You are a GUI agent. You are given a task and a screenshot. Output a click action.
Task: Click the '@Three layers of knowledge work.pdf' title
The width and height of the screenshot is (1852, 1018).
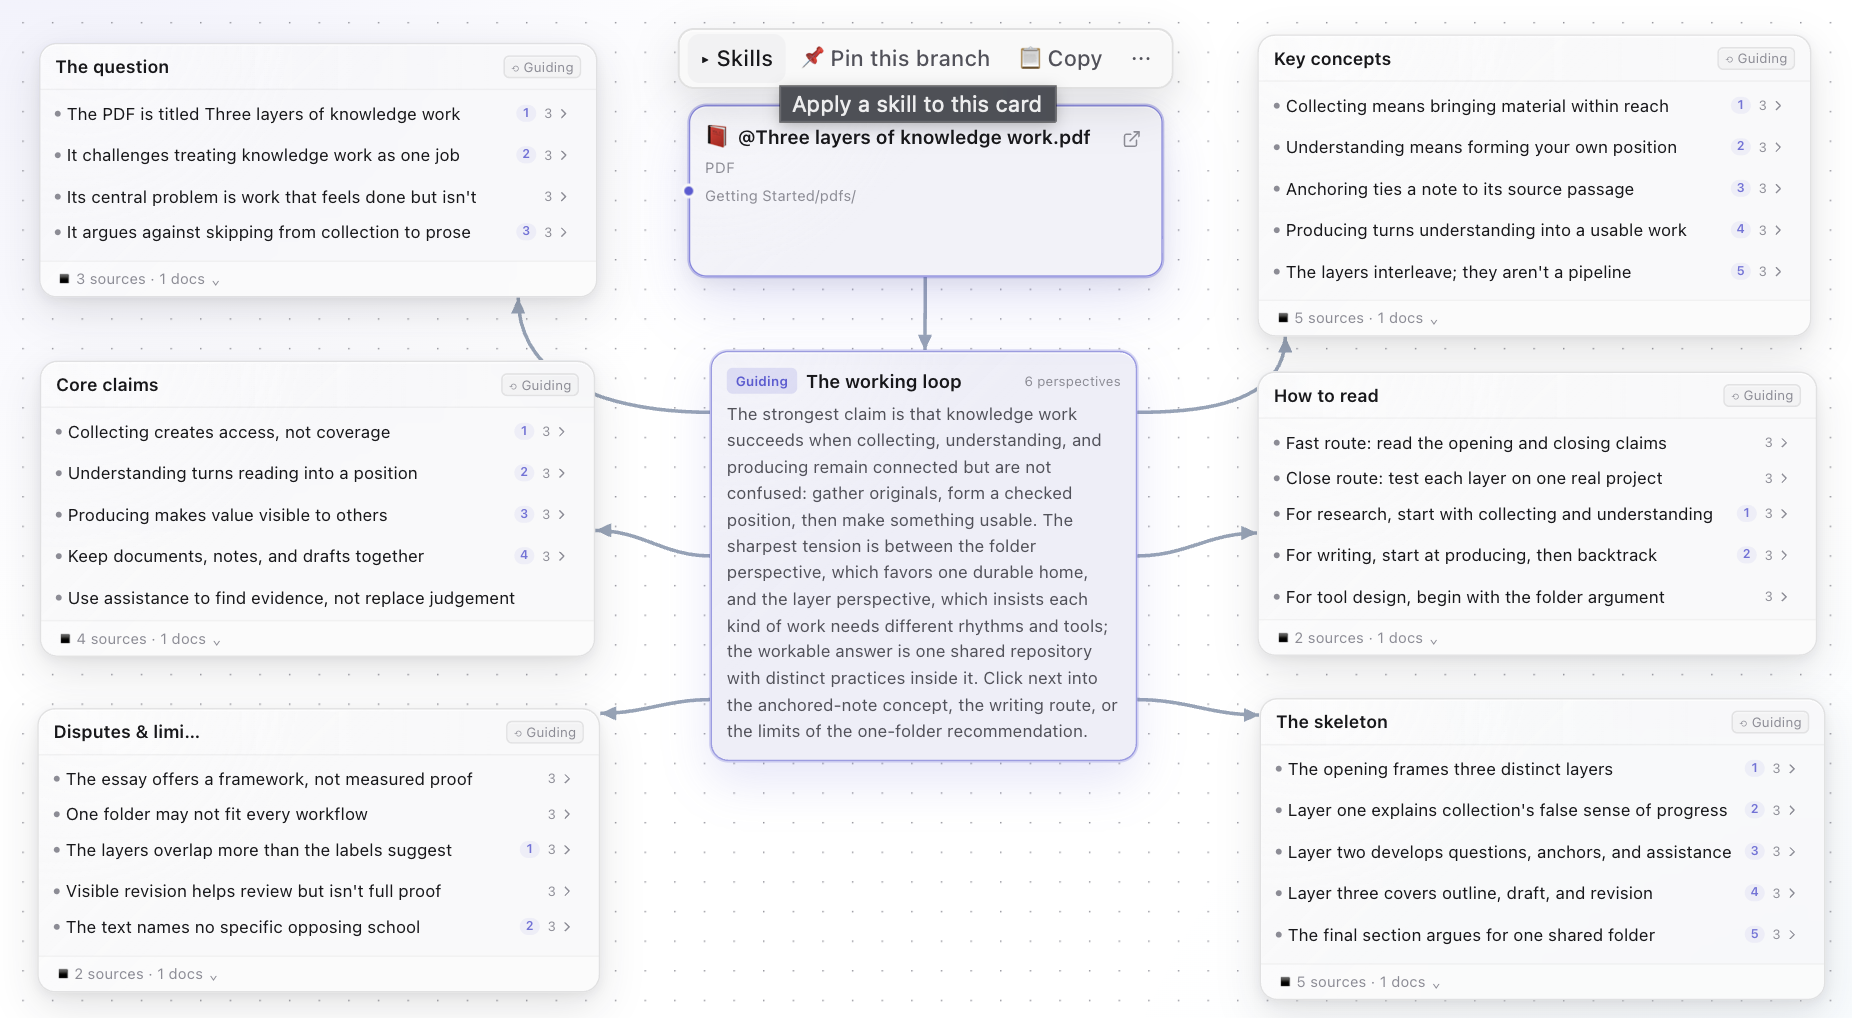914,137
